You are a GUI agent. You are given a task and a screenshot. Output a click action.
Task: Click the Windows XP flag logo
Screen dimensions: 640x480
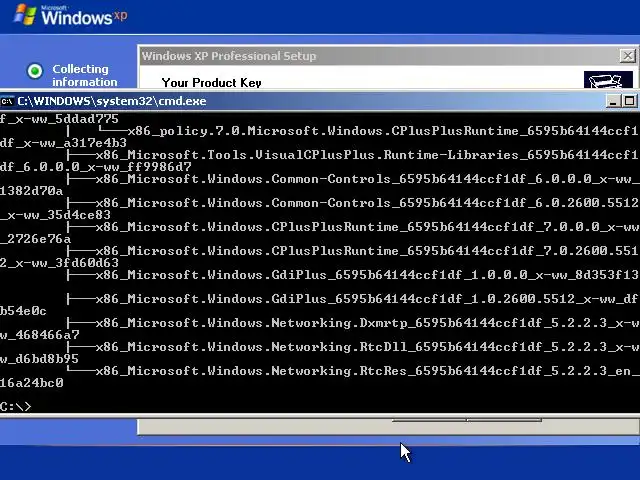25,15
